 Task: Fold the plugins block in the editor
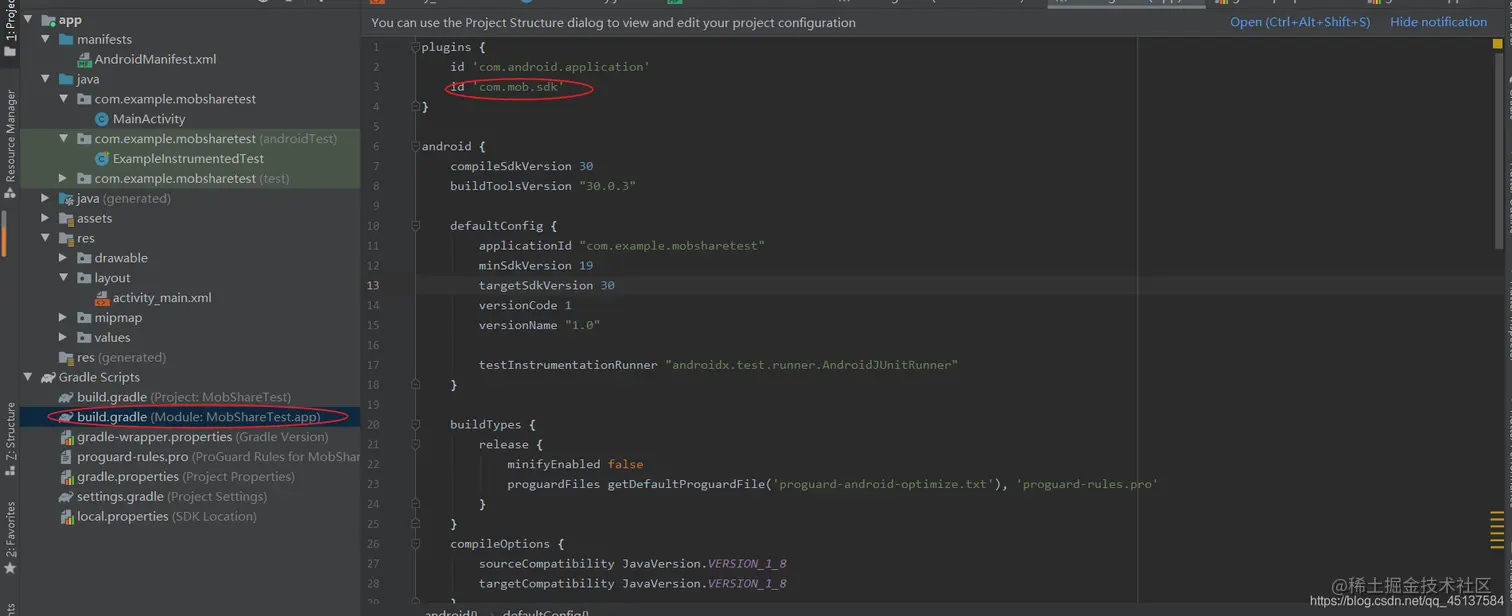click(416, 47)
